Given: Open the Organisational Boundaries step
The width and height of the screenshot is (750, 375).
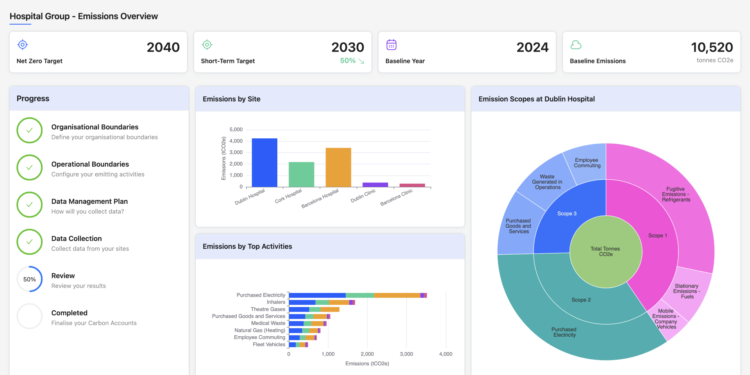Looking at the screenshot, I should pos(95,127).
